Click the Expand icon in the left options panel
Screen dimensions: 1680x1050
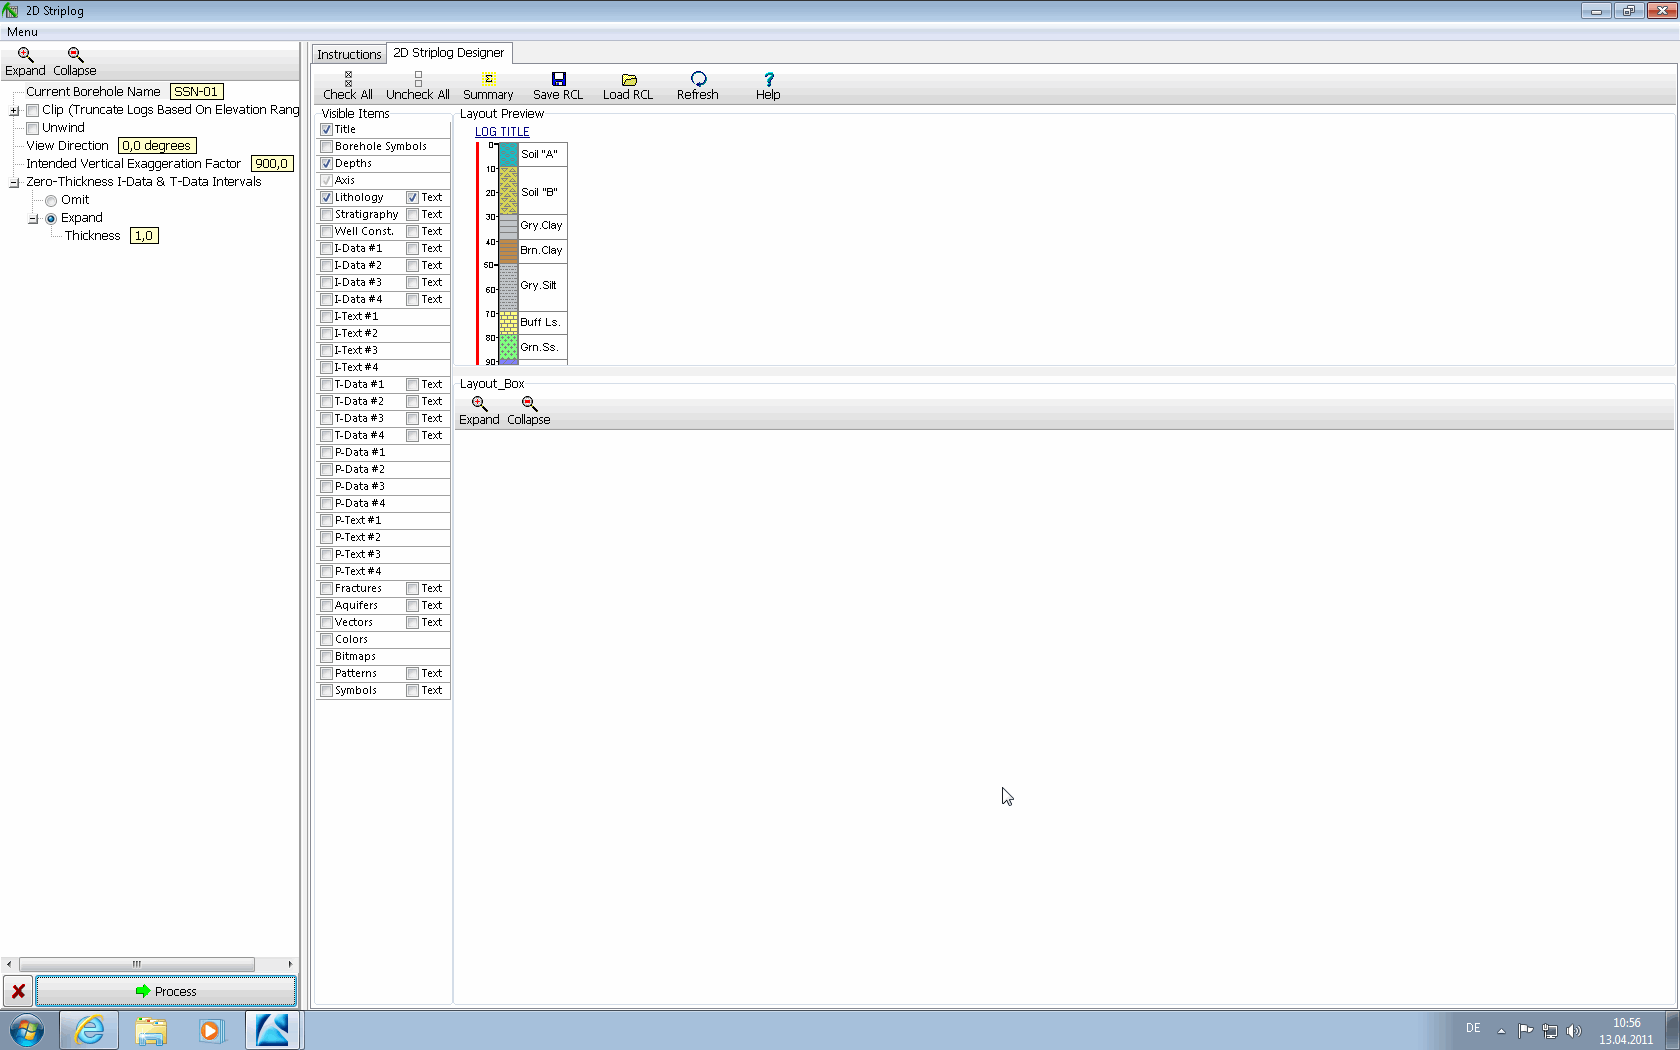[25, 54]
